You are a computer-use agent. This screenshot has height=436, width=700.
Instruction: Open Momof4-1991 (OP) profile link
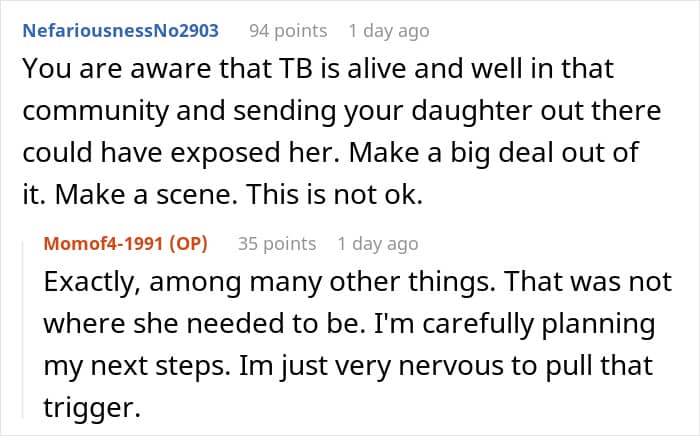(125, 244)
